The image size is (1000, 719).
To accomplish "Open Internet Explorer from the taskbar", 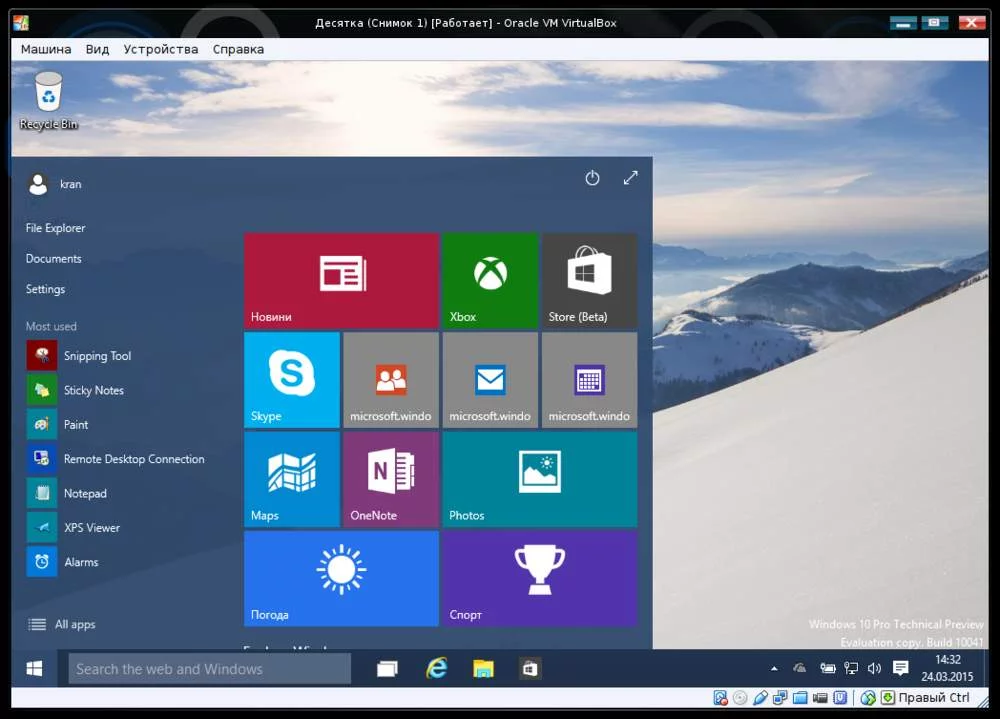I will (436, 669).
